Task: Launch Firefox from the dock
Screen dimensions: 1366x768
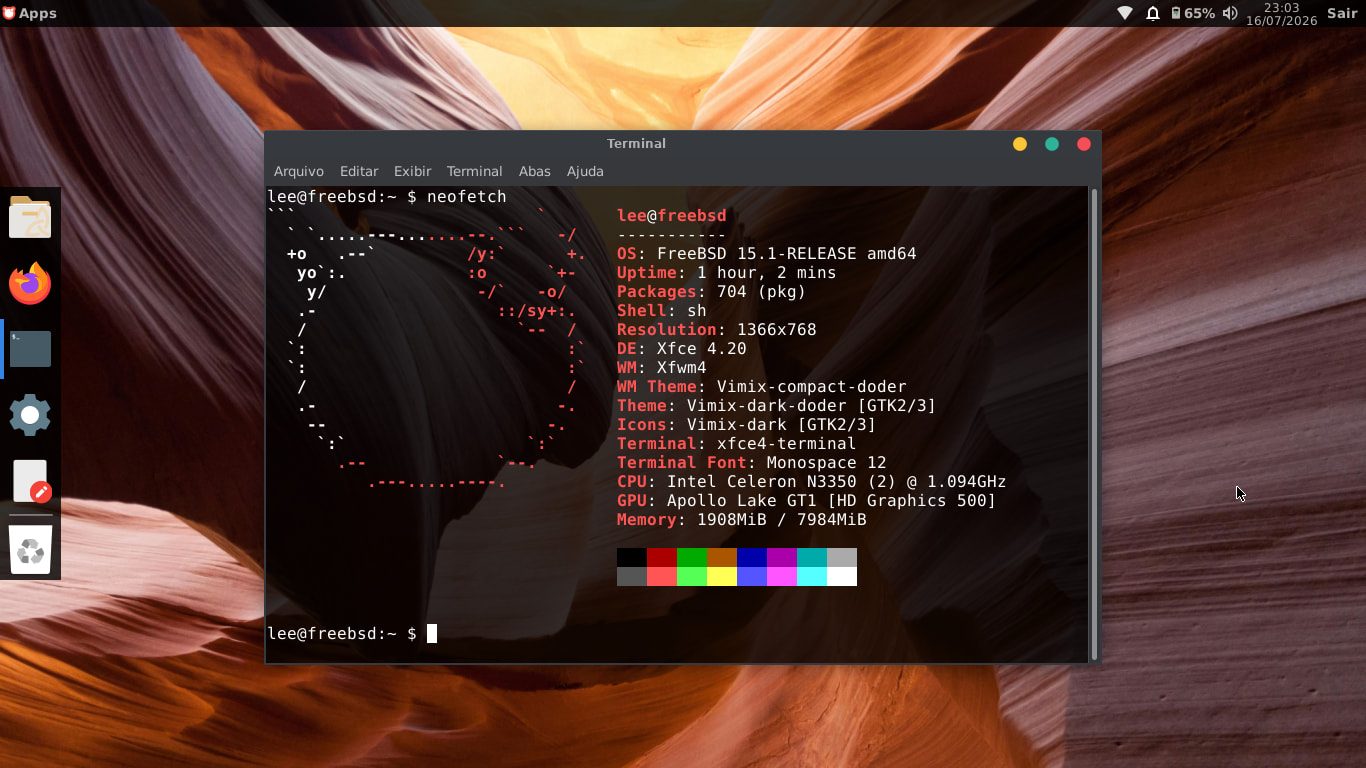Action: tap(30, 283)
